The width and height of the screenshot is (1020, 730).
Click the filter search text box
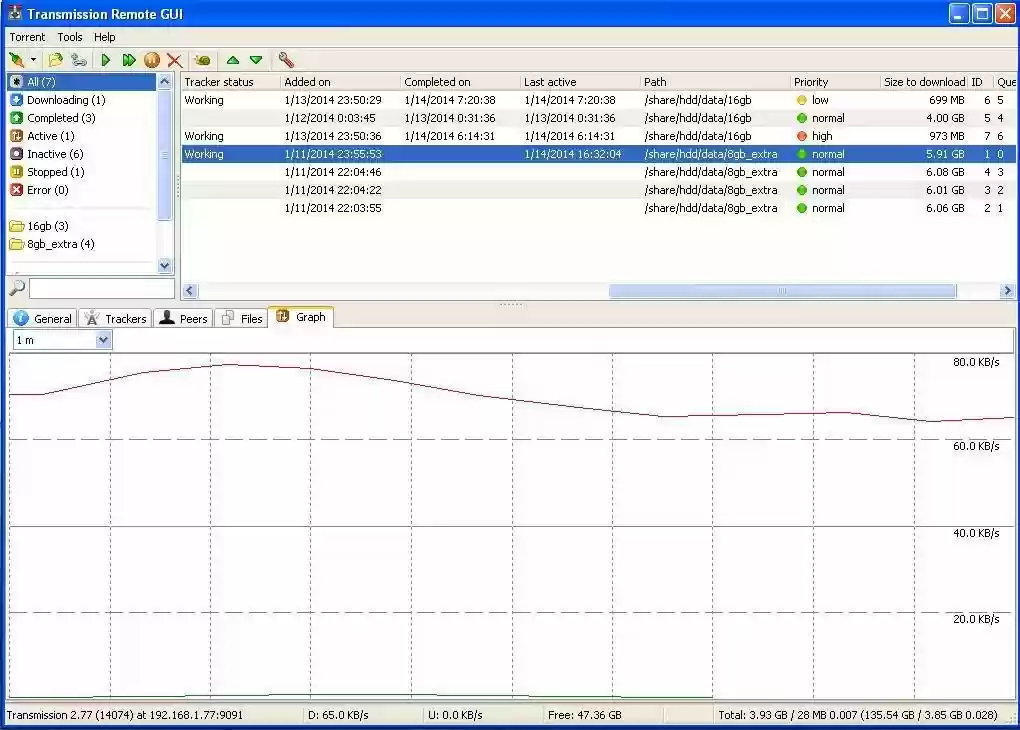pos(101,288)
